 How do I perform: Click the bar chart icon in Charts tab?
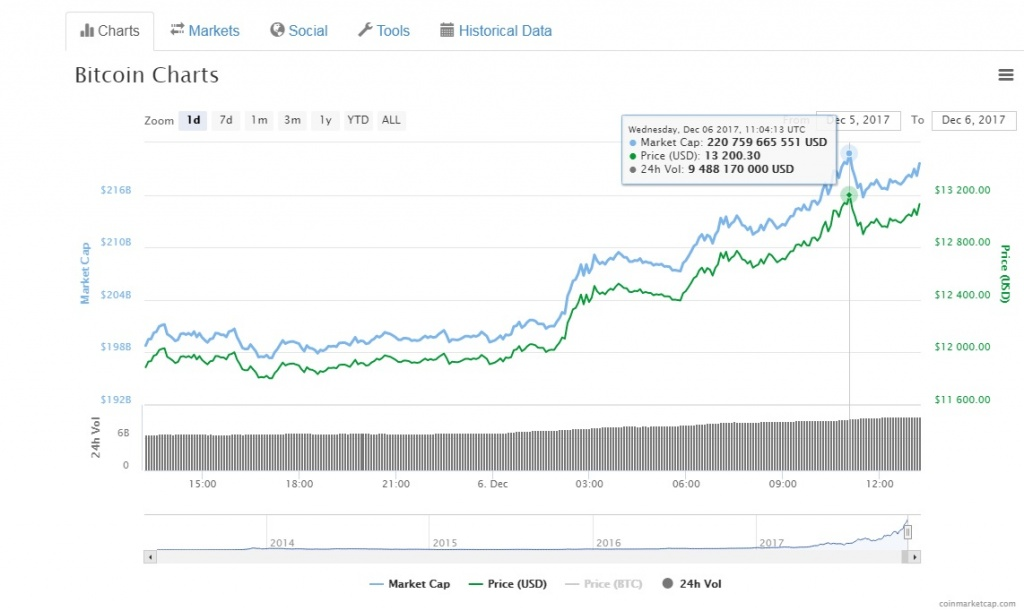pos(87,31)
